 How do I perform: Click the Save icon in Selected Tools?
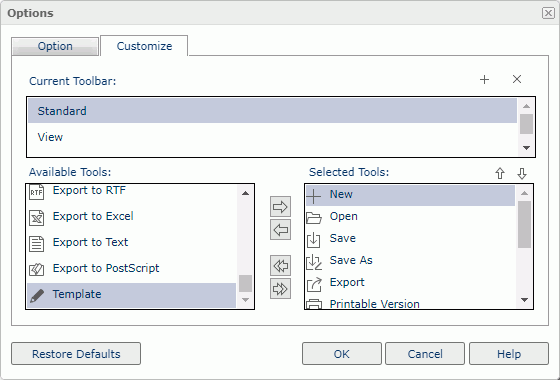(x=314, y=240)
